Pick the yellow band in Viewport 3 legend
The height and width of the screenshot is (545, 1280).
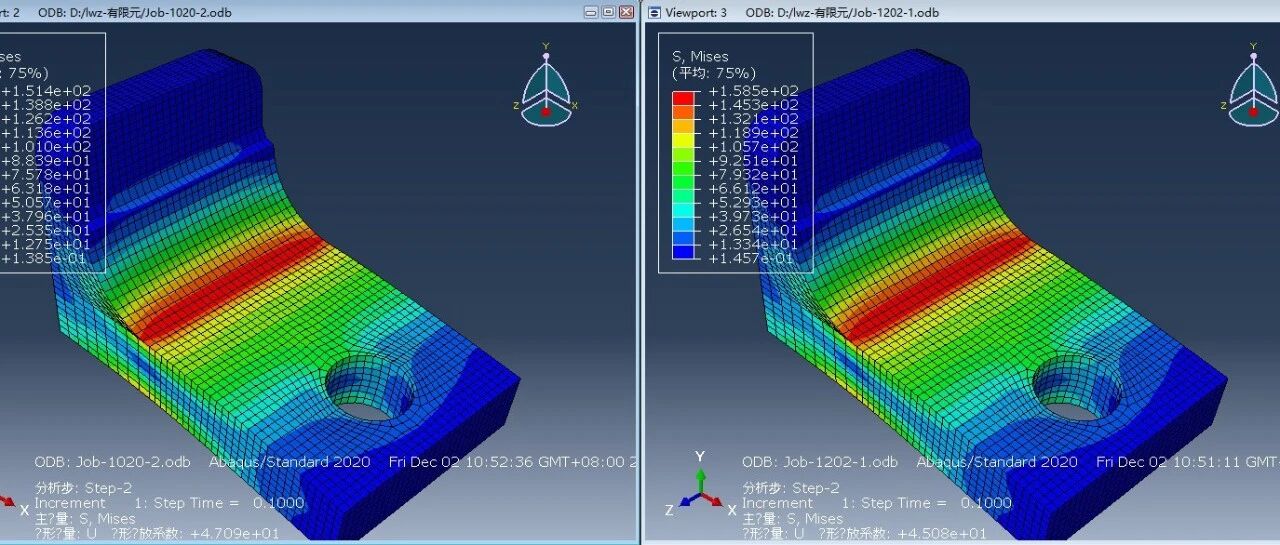684,140
